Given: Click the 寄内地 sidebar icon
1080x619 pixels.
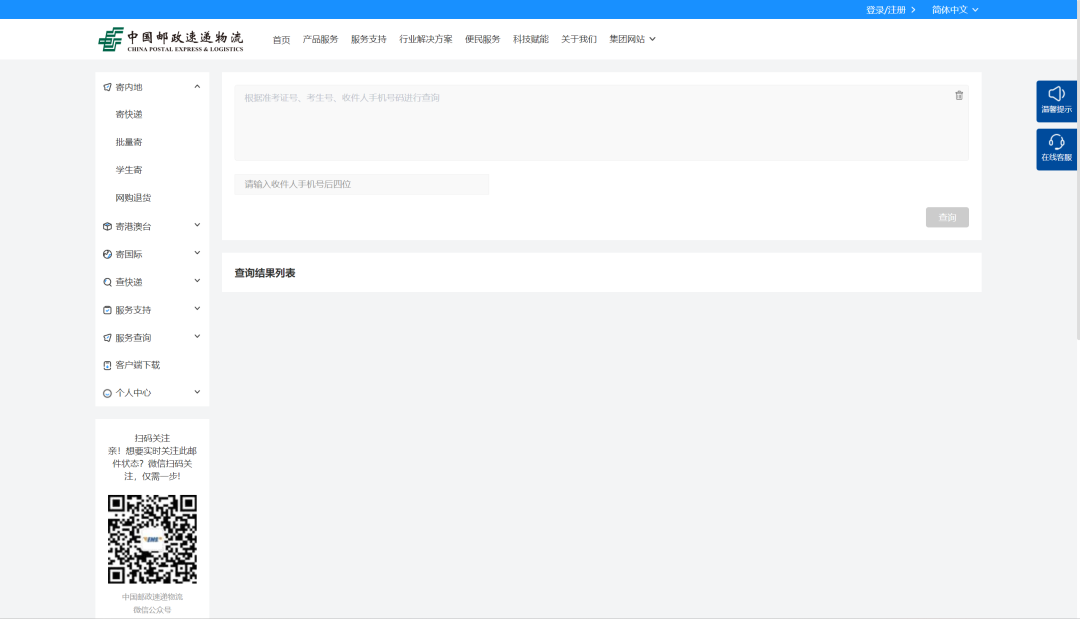Looking at the screenshot, I should click(x=107, y=87).
